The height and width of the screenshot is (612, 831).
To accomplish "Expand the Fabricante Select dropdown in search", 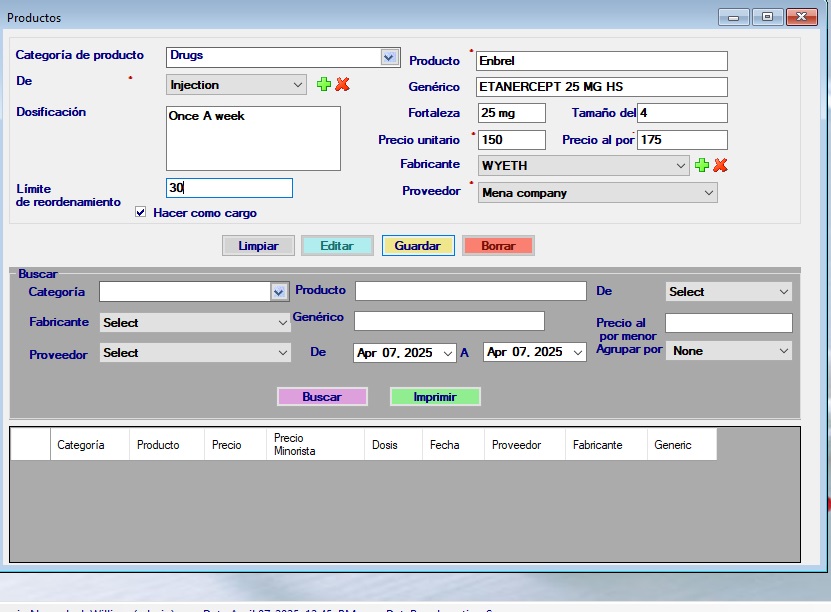I will (x=282, y=323).
